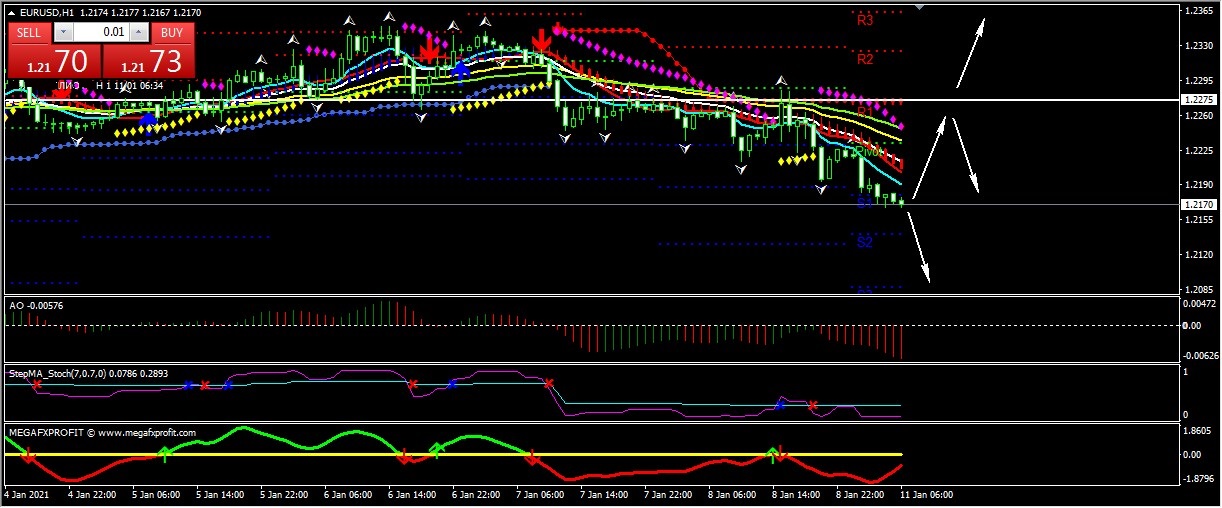Click the StepMA_Stoch indicator label

click(88, 373)
